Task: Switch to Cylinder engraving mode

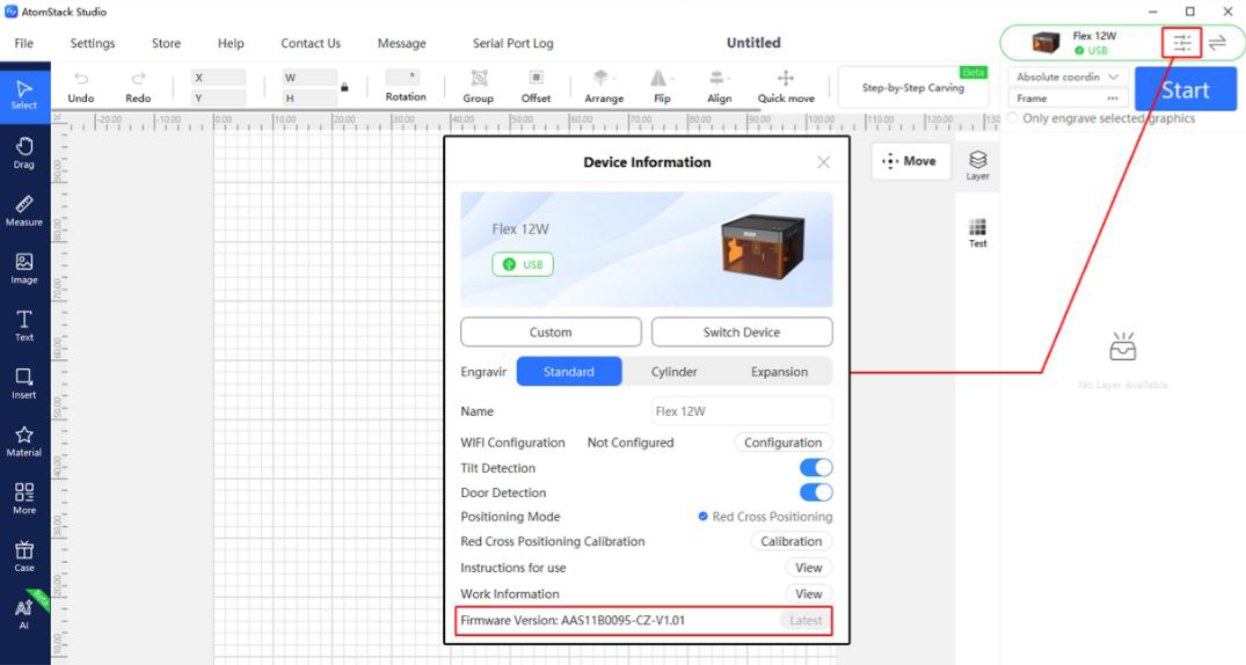Action: pyautogui.click(x=674, y=371)
